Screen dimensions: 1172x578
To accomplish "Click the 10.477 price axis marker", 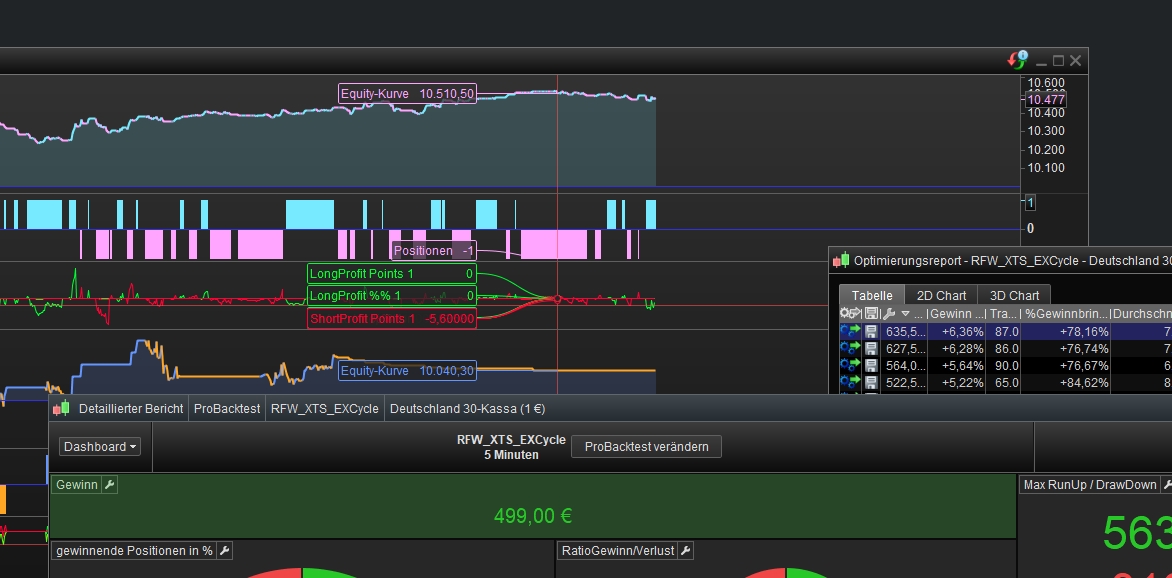I will (1046, 100).
